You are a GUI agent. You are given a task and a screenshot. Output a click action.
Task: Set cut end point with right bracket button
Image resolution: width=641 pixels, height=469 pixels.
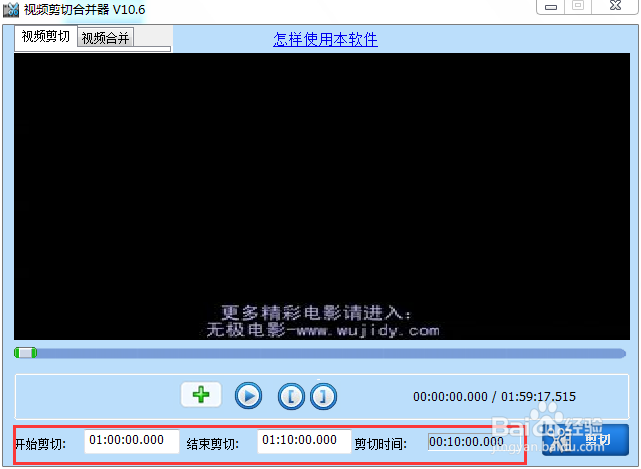(x=323, y=396)
